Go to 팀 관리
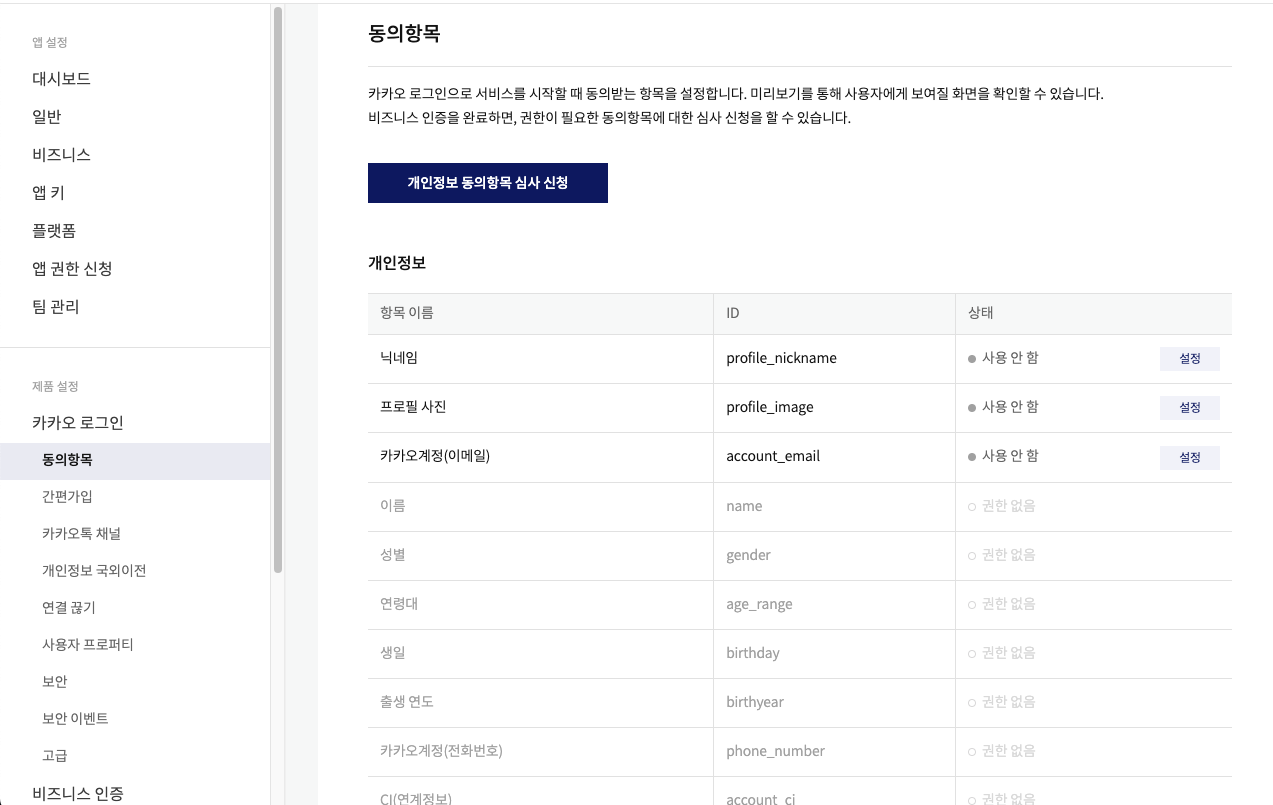The height and width of the screenshot is (805, 1273). point(55,307)
